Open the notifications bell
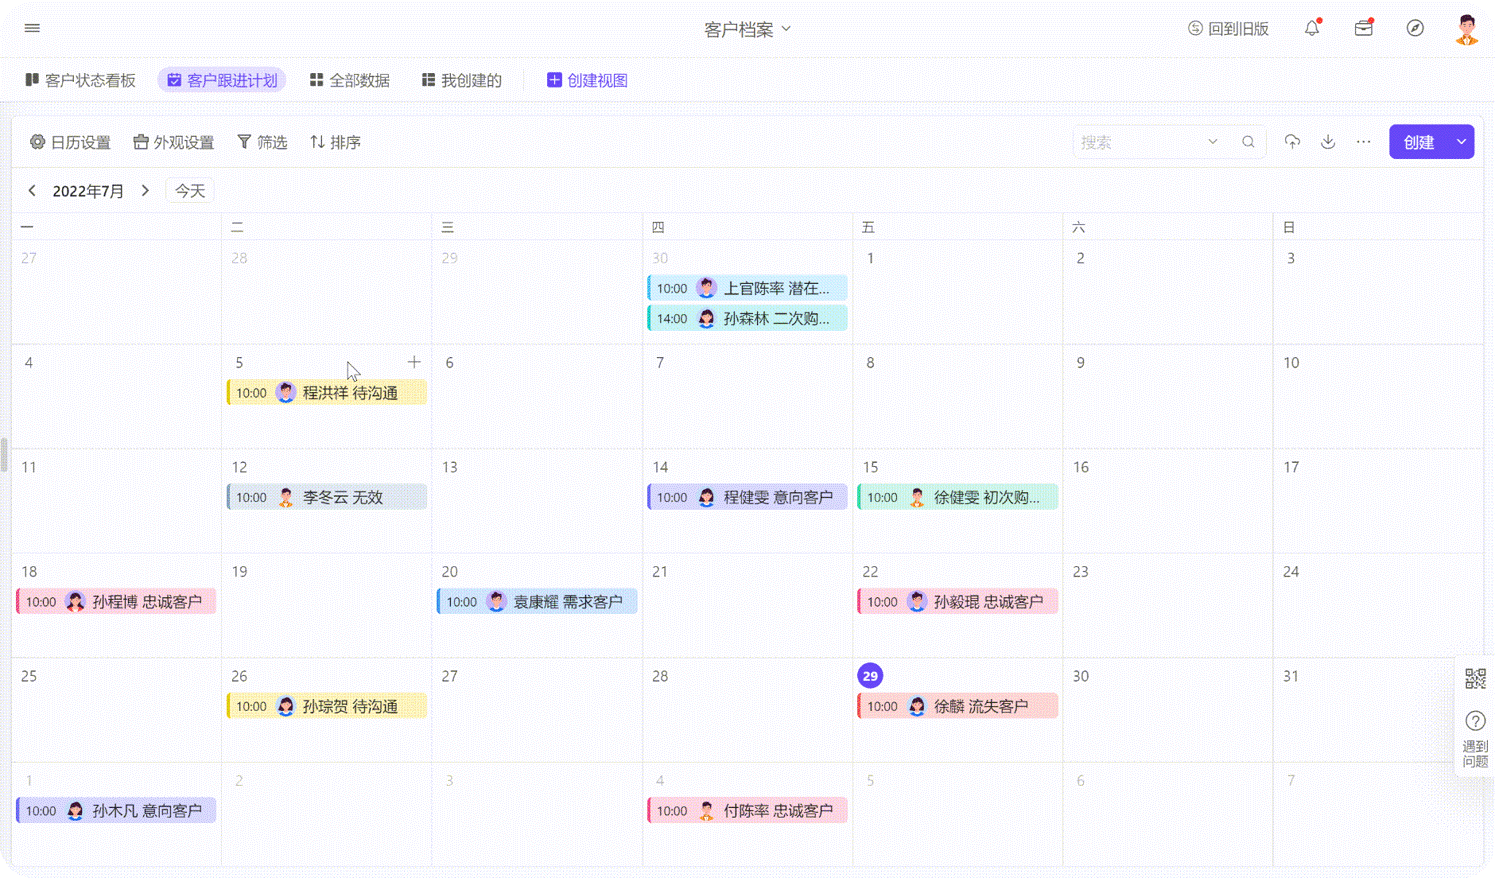The width and height of the screenshot is (1495, 878). coord(1312,28)
